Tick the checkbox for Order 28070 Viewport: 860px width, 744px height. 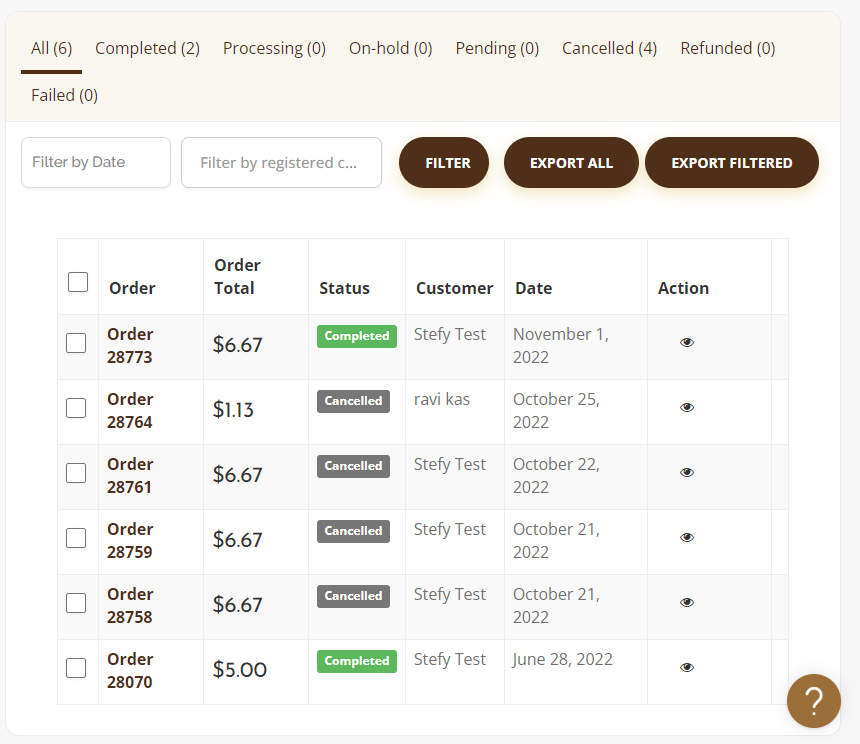tap(76, 668)
